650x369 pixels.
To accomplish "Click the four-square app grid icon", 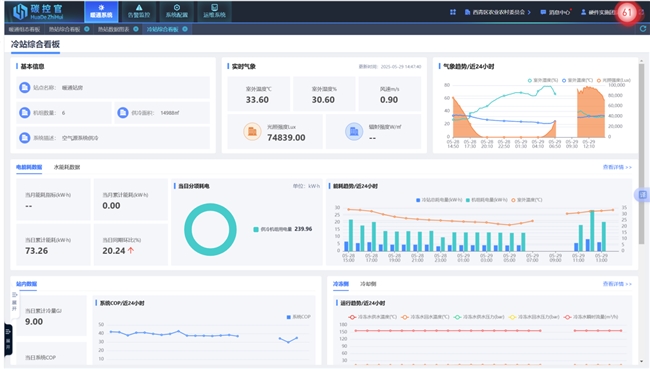I will [453, 12].
